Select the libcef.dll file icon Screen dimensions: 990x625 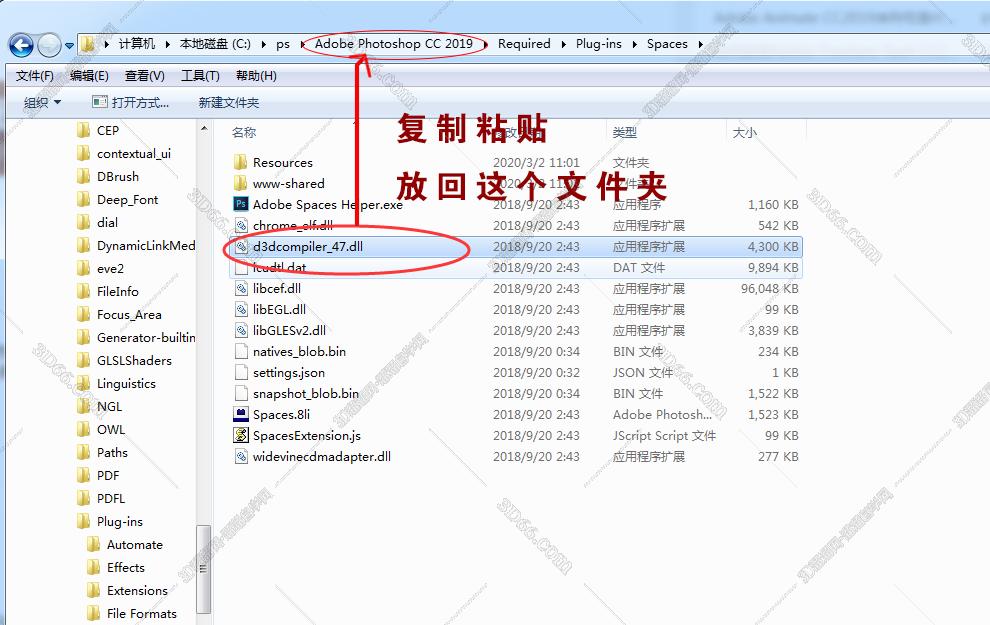click(241, 289)
